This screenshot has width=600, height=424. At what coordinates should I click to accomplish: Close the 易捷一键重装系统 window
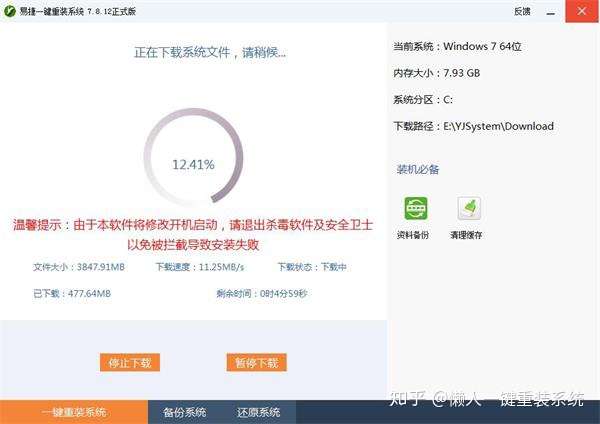pos(582,11)
